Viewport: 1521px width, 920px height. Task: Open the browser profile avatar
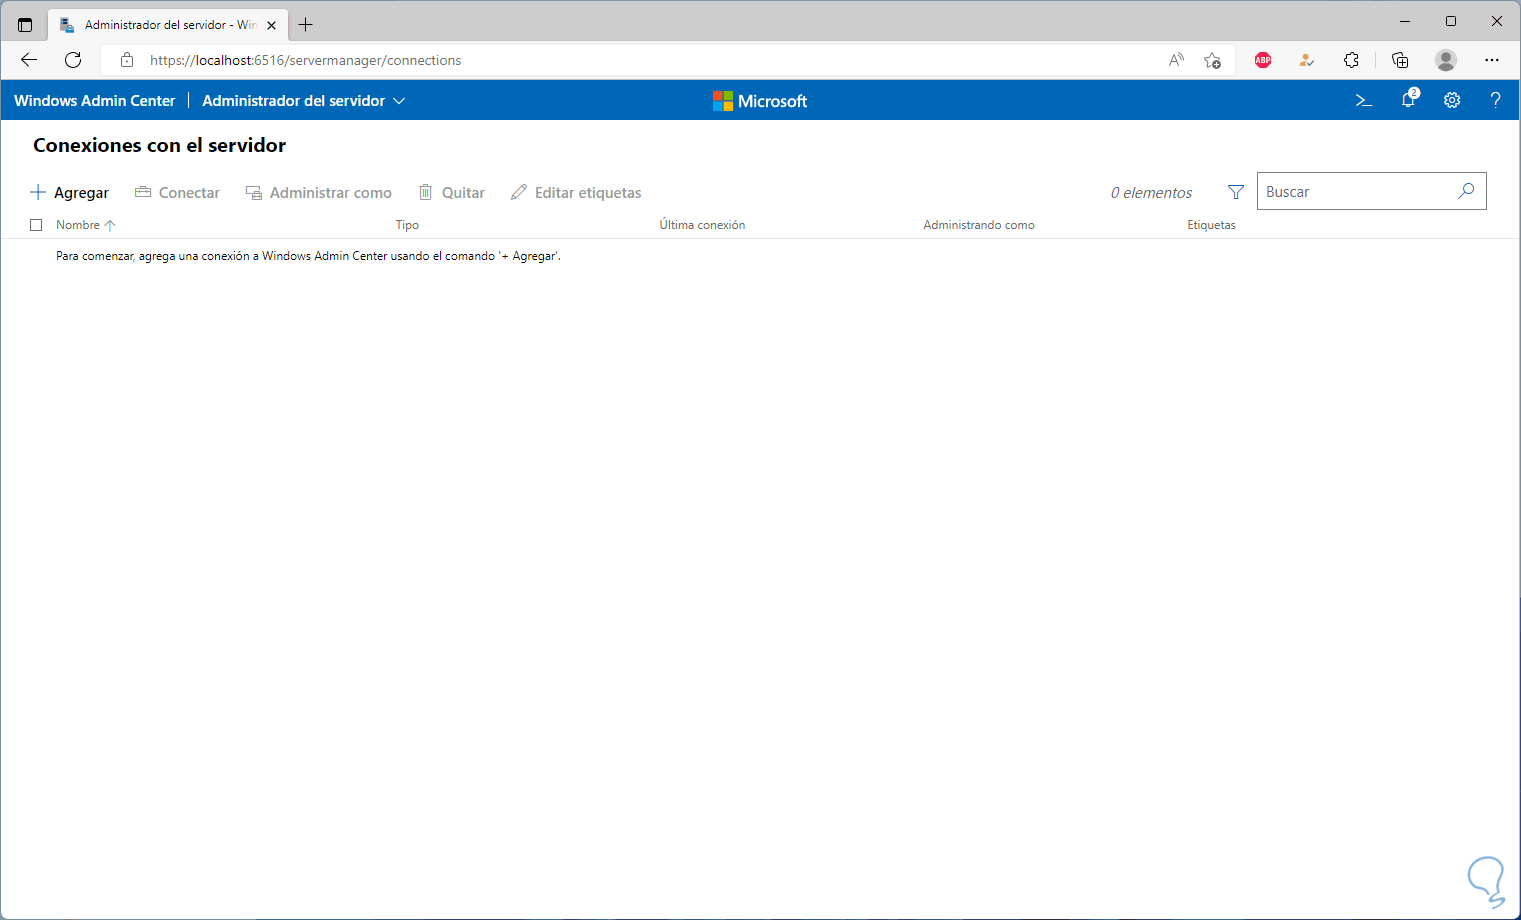click(x=1446, y=60)
